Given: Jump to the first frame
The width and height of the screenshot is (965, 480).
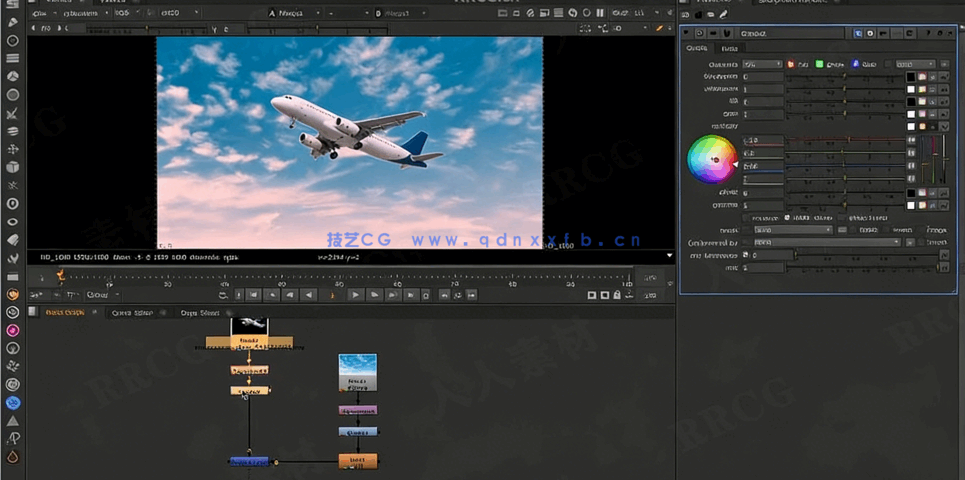Looking at the screenshot, I should [253, 295].
